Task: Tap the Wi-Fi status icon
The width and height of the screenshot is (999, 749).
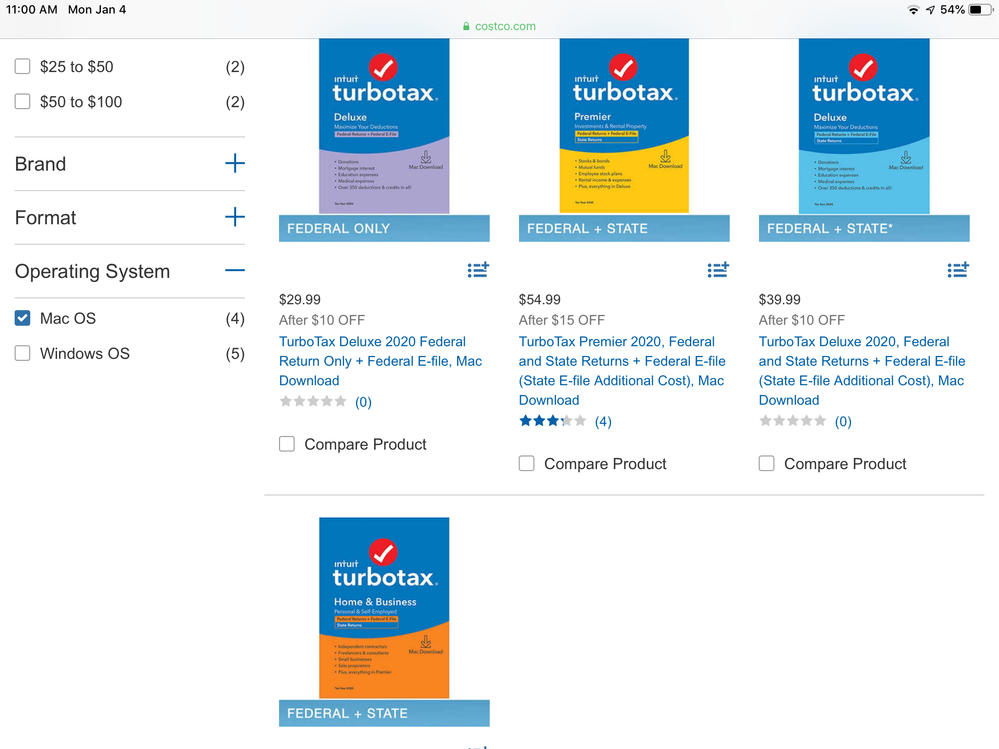Action: 913,10
